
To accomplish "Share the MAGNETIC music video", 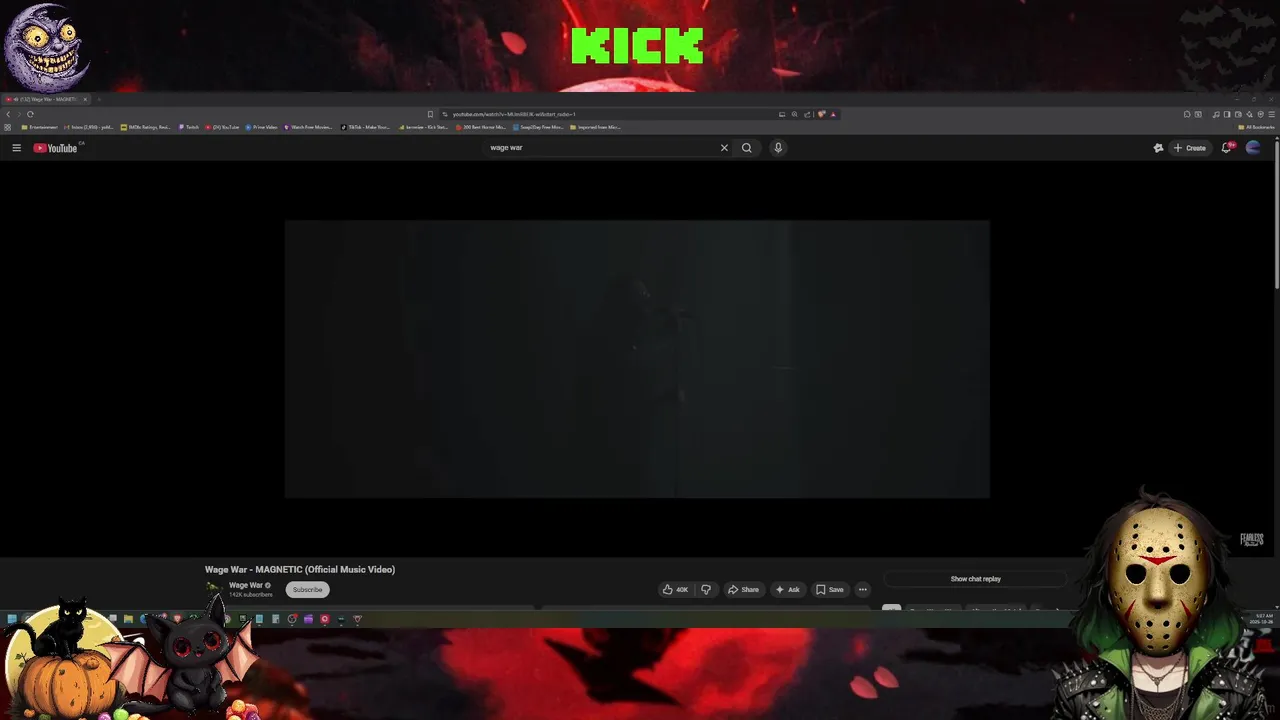I will pyautogui.click(x=743, y=590).
